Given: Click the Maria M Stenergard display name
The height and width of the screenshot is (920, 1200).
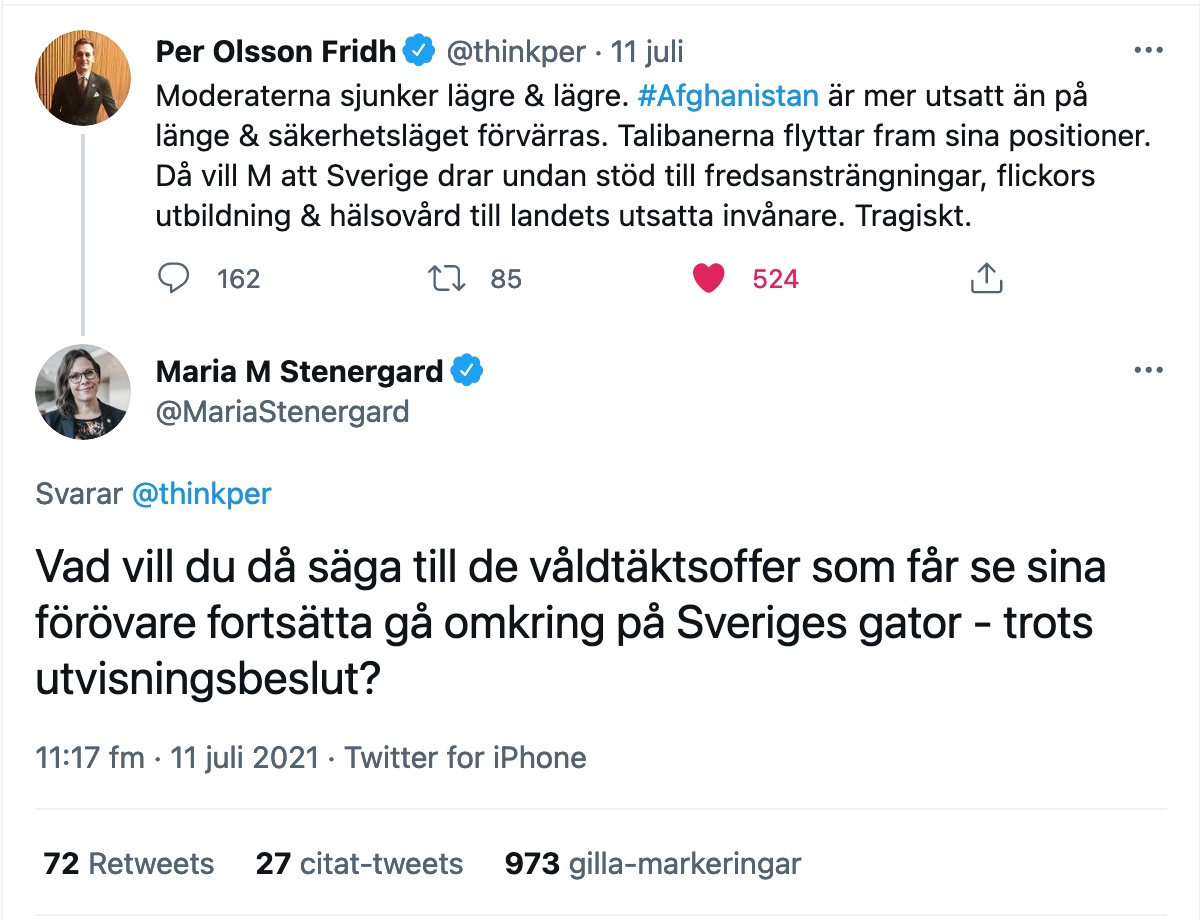Looking at the screenshot, I should 299,371.
